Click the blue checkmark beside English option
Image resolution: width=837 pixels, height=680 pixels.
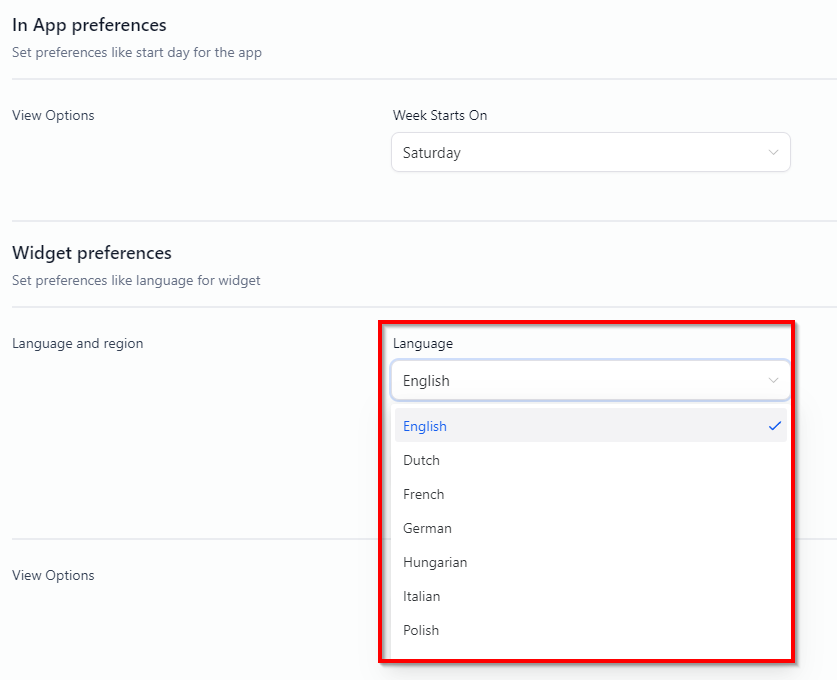click(x=774, y=426)
